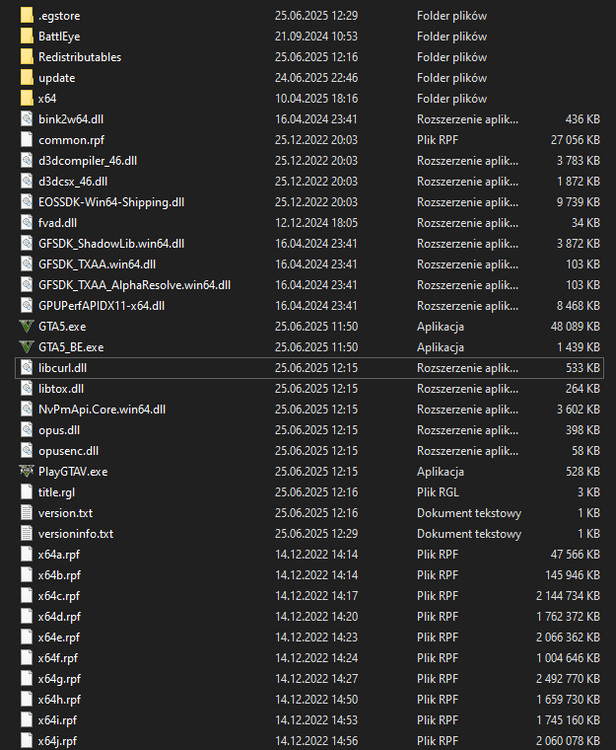The height and width of the screenshot is (750, 616).
Task: Select the x64 folder name
Action: point(47,99)
